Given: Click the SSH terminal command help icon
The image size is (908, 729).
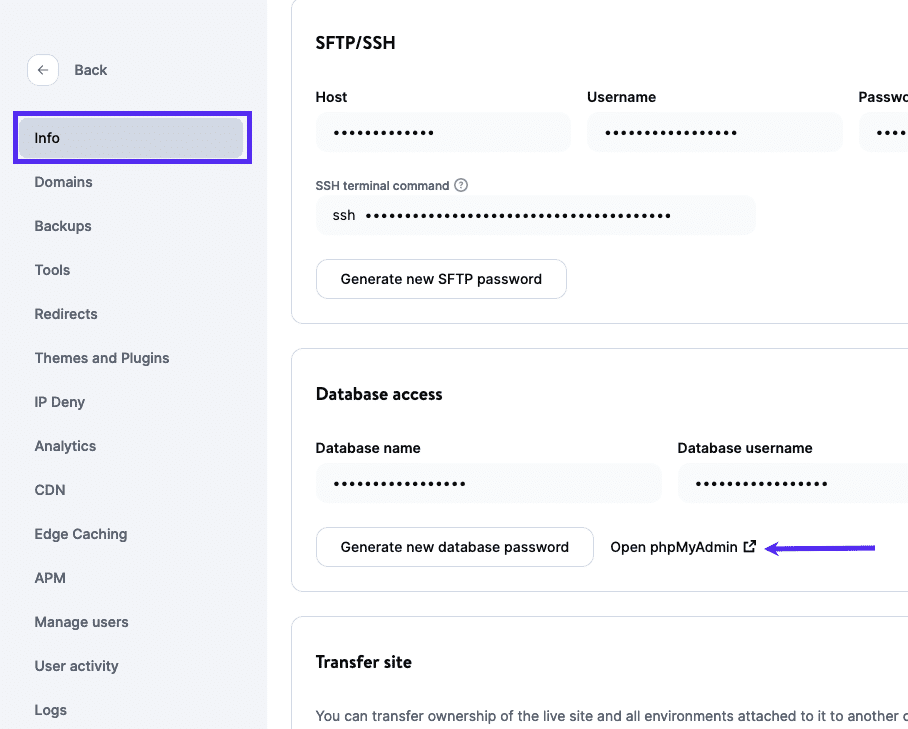Looking at the screenshot, I should [461, 185].
